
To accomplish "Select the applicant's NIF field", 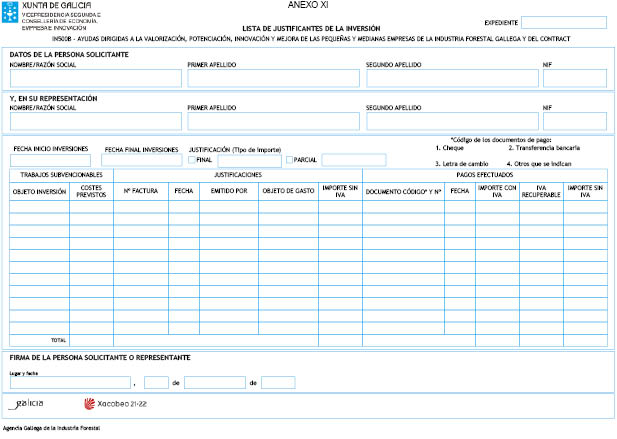I will 574,79.
